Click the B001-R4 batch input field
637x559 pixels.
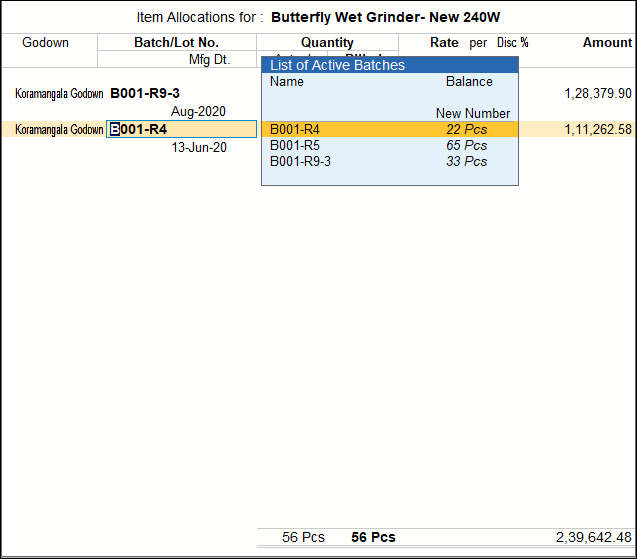(181, 129)
